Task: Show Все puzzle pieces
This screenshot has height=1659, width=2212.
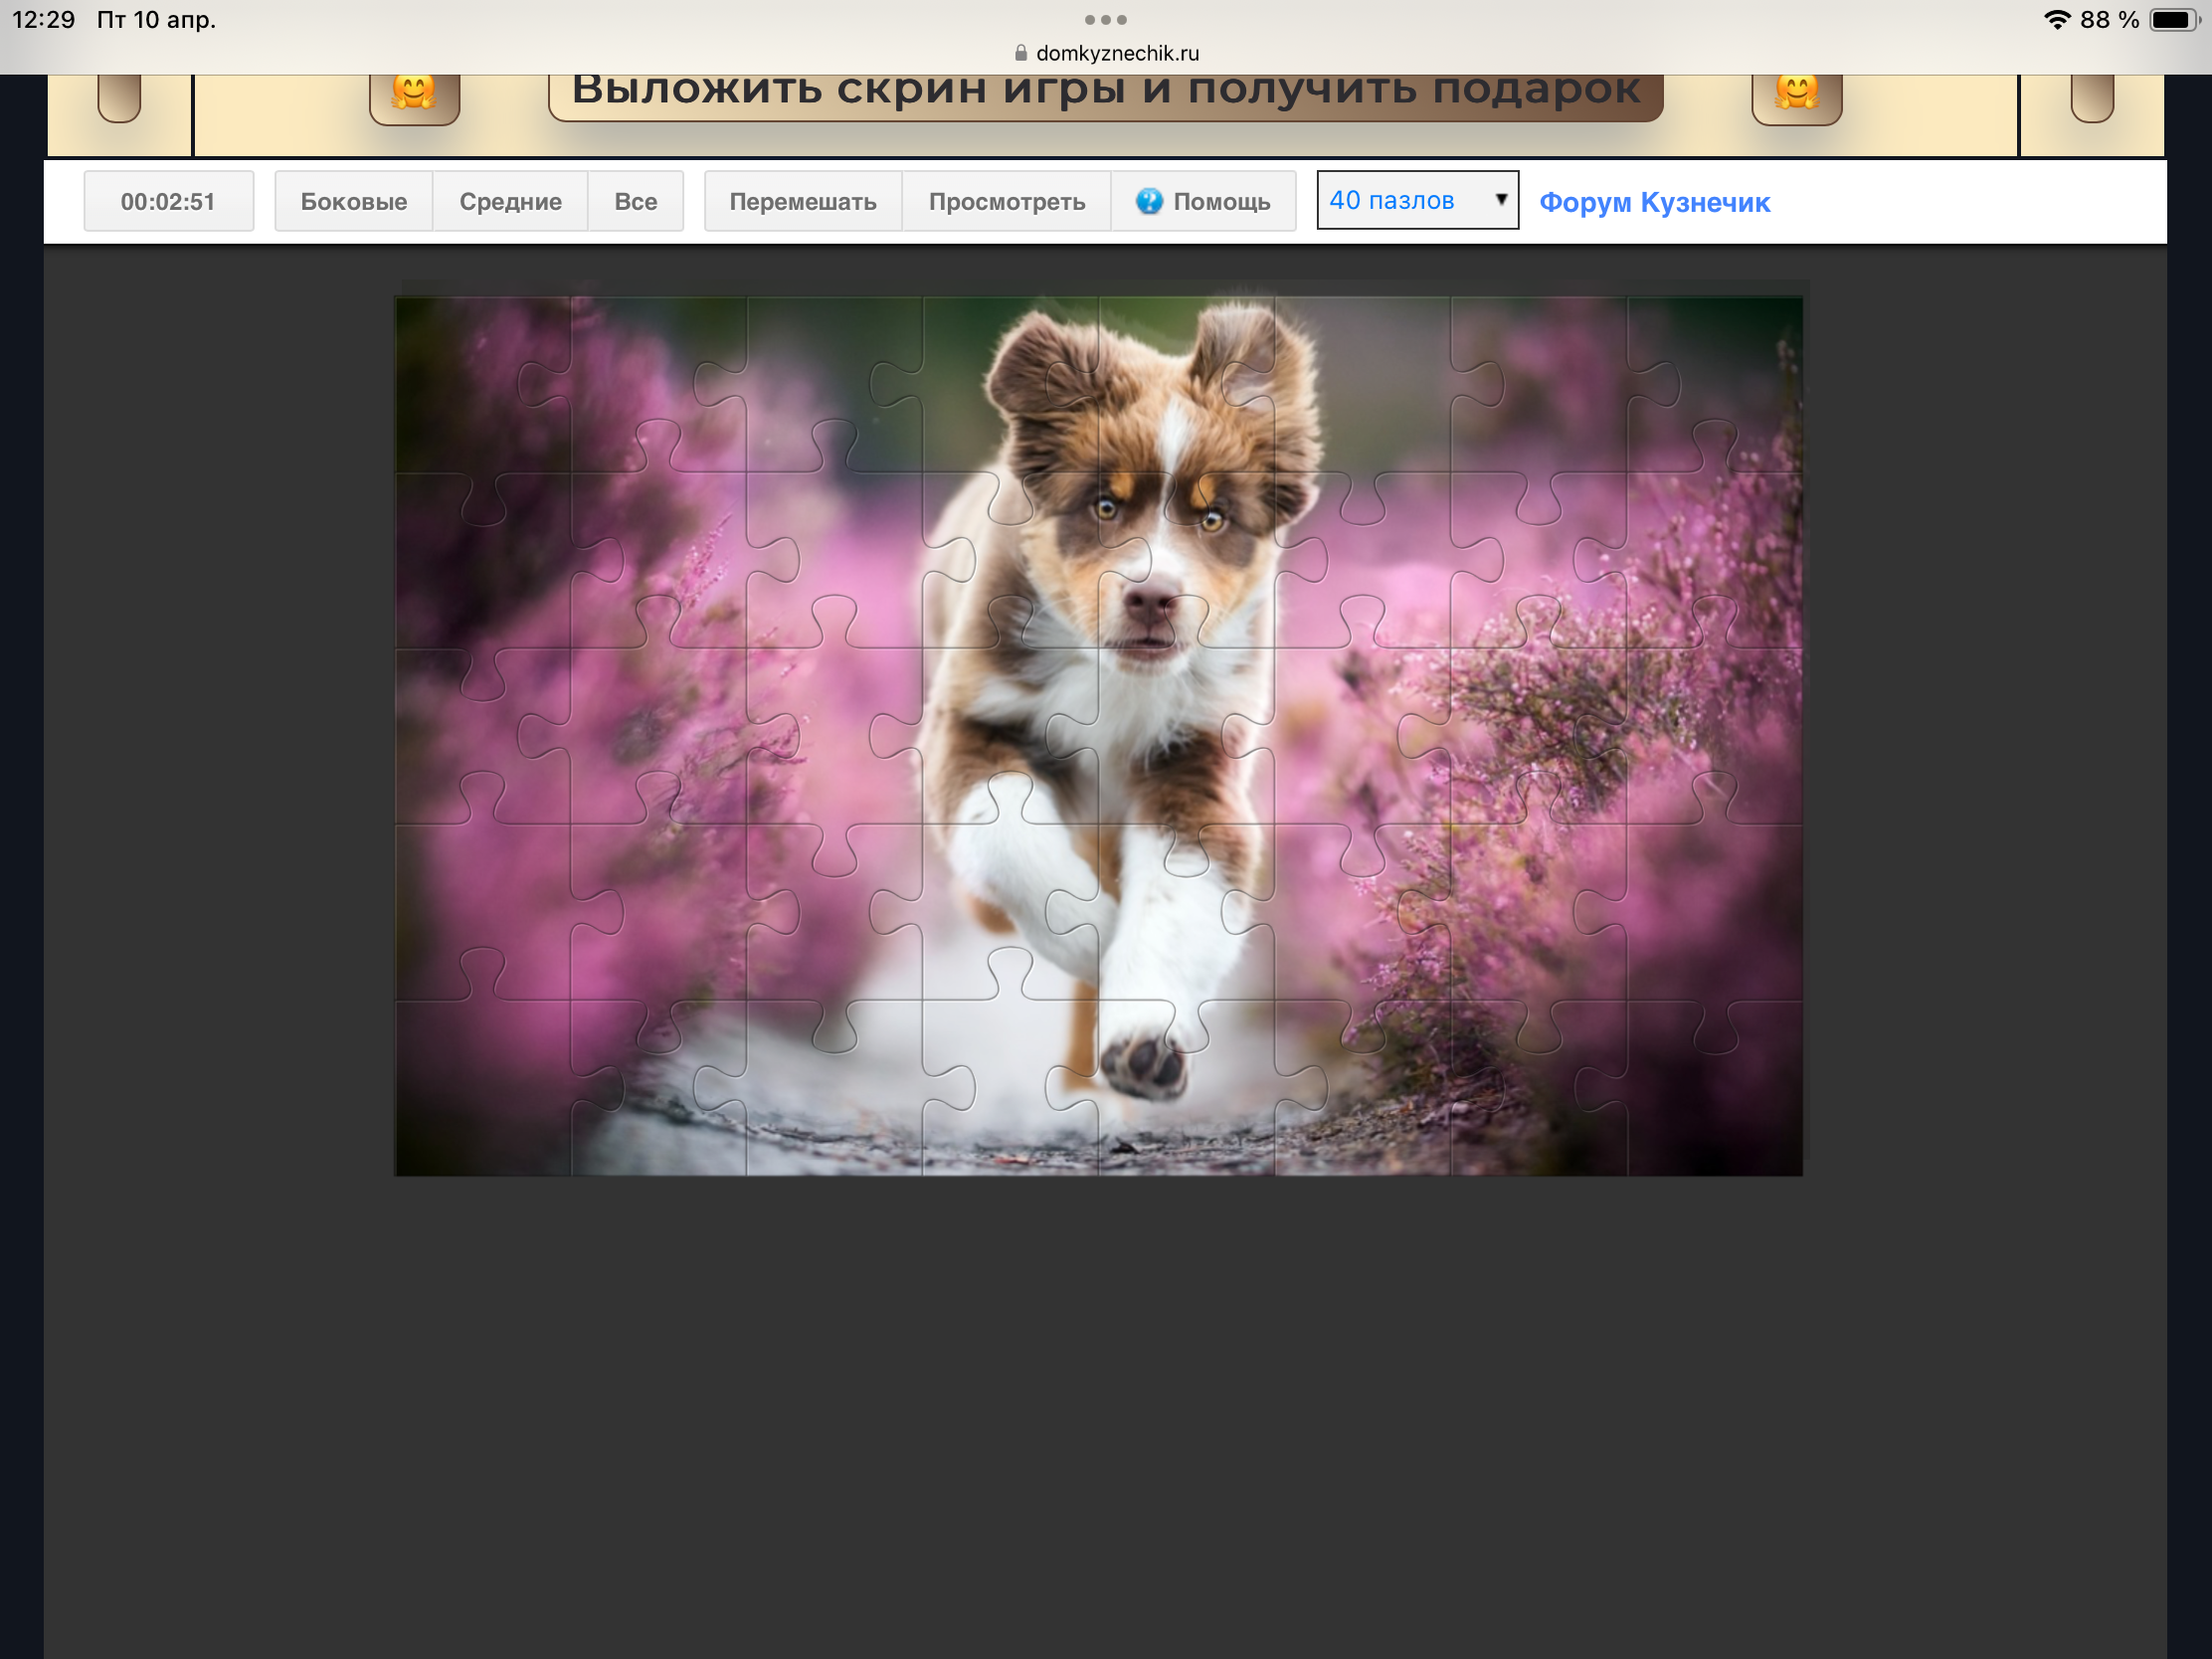Action: coord(635,201)
